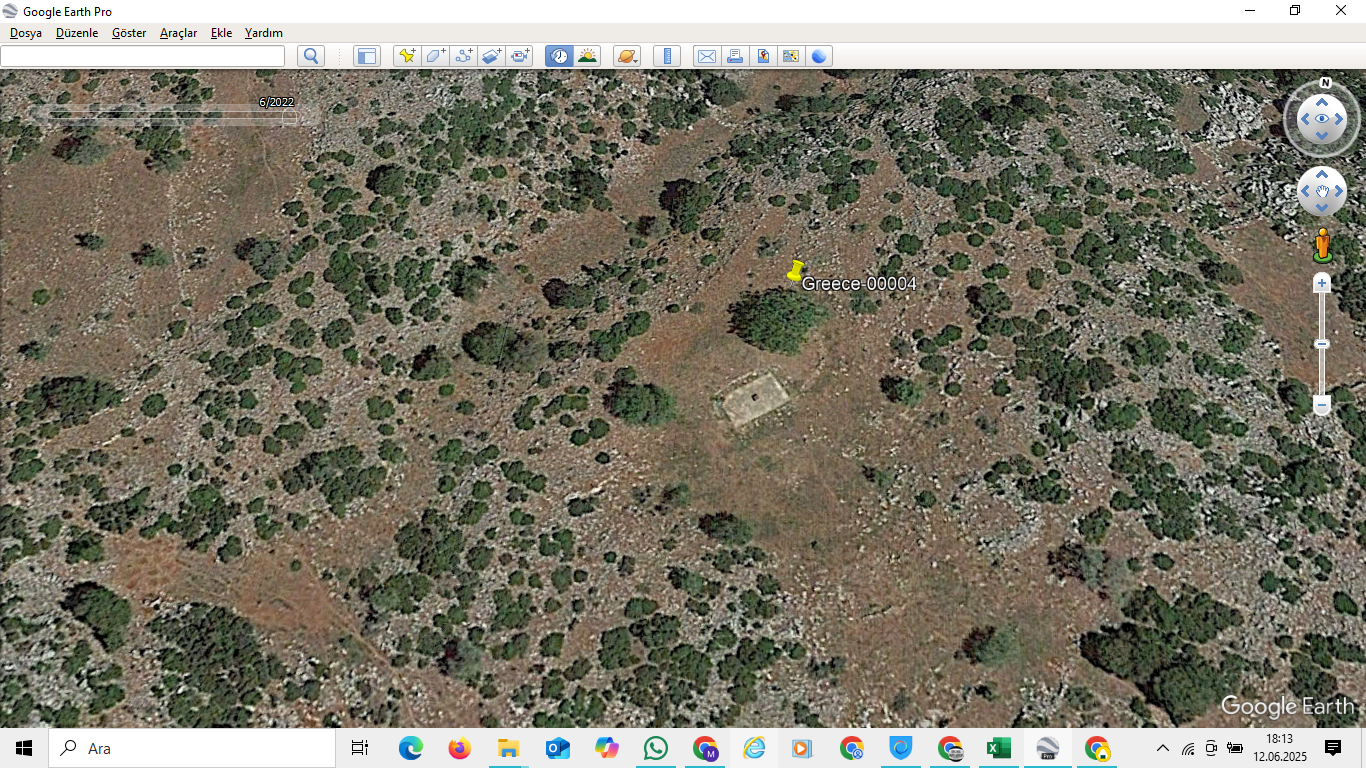The image size is (1366, 768).
Task: Select the Add Polygon tool
Action: pos(435,56)
